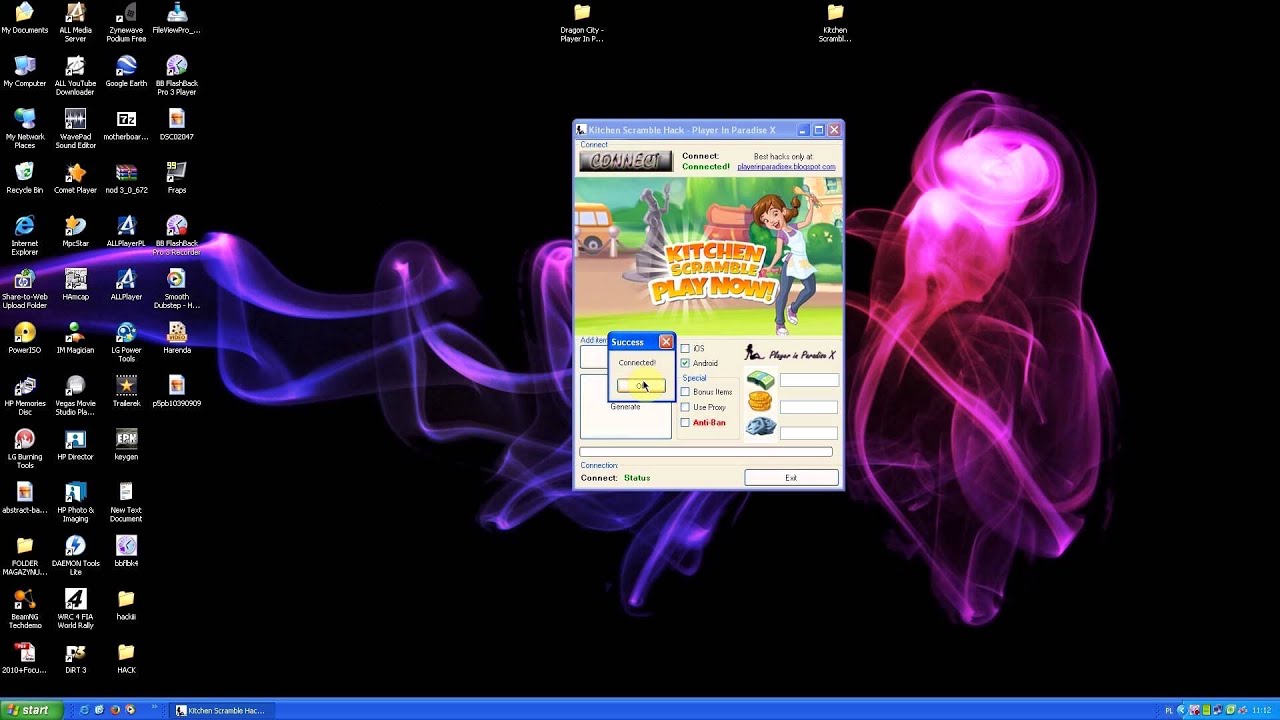Open the playerinparadisex.blogspot.com link
Image resolution: width=1280 pixels, height=720 pixels.
click(x=786, y=167)
